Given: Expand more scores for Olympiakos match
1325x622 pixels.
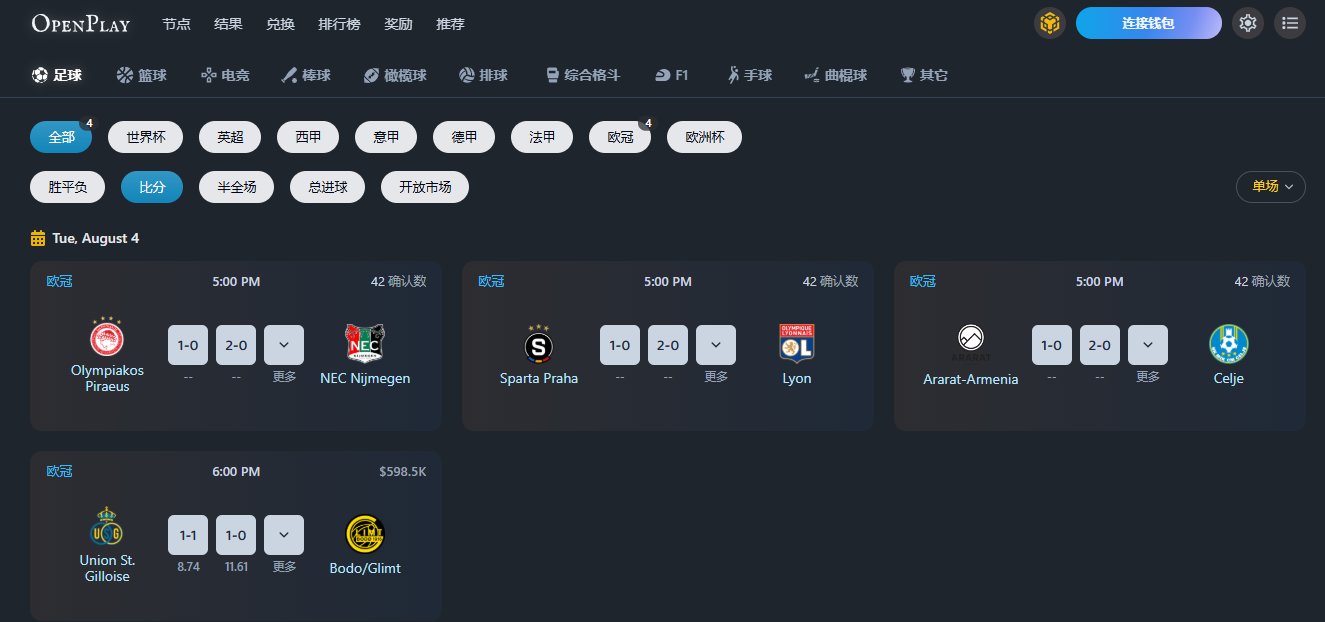Looking at the screenshot, I should [284, 345].
